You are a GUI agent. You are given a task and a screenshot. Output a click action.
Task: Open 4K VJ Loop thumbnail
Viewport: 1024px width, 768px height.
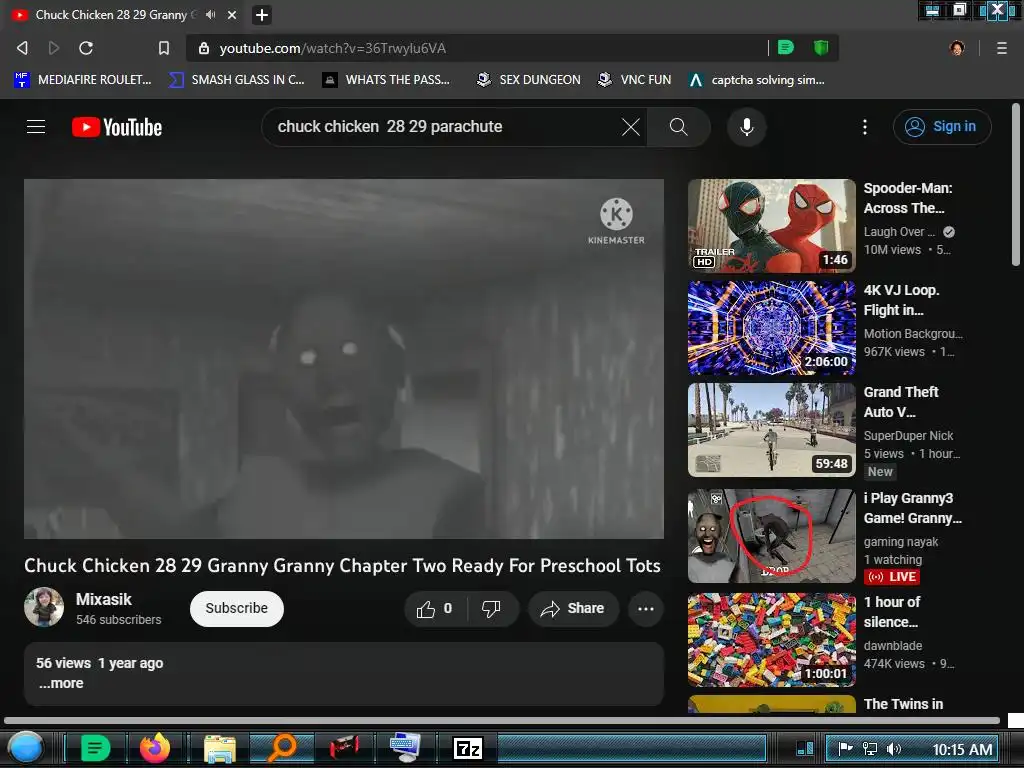pos(771,328)
